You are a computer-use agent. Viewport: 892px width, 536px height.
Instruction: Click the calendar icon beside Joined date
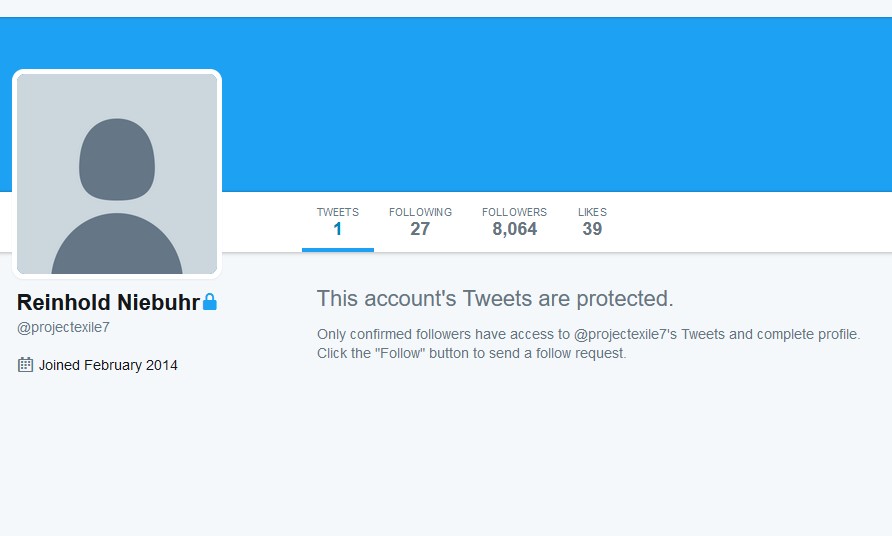pyautogui.click(x=25, y=365)
